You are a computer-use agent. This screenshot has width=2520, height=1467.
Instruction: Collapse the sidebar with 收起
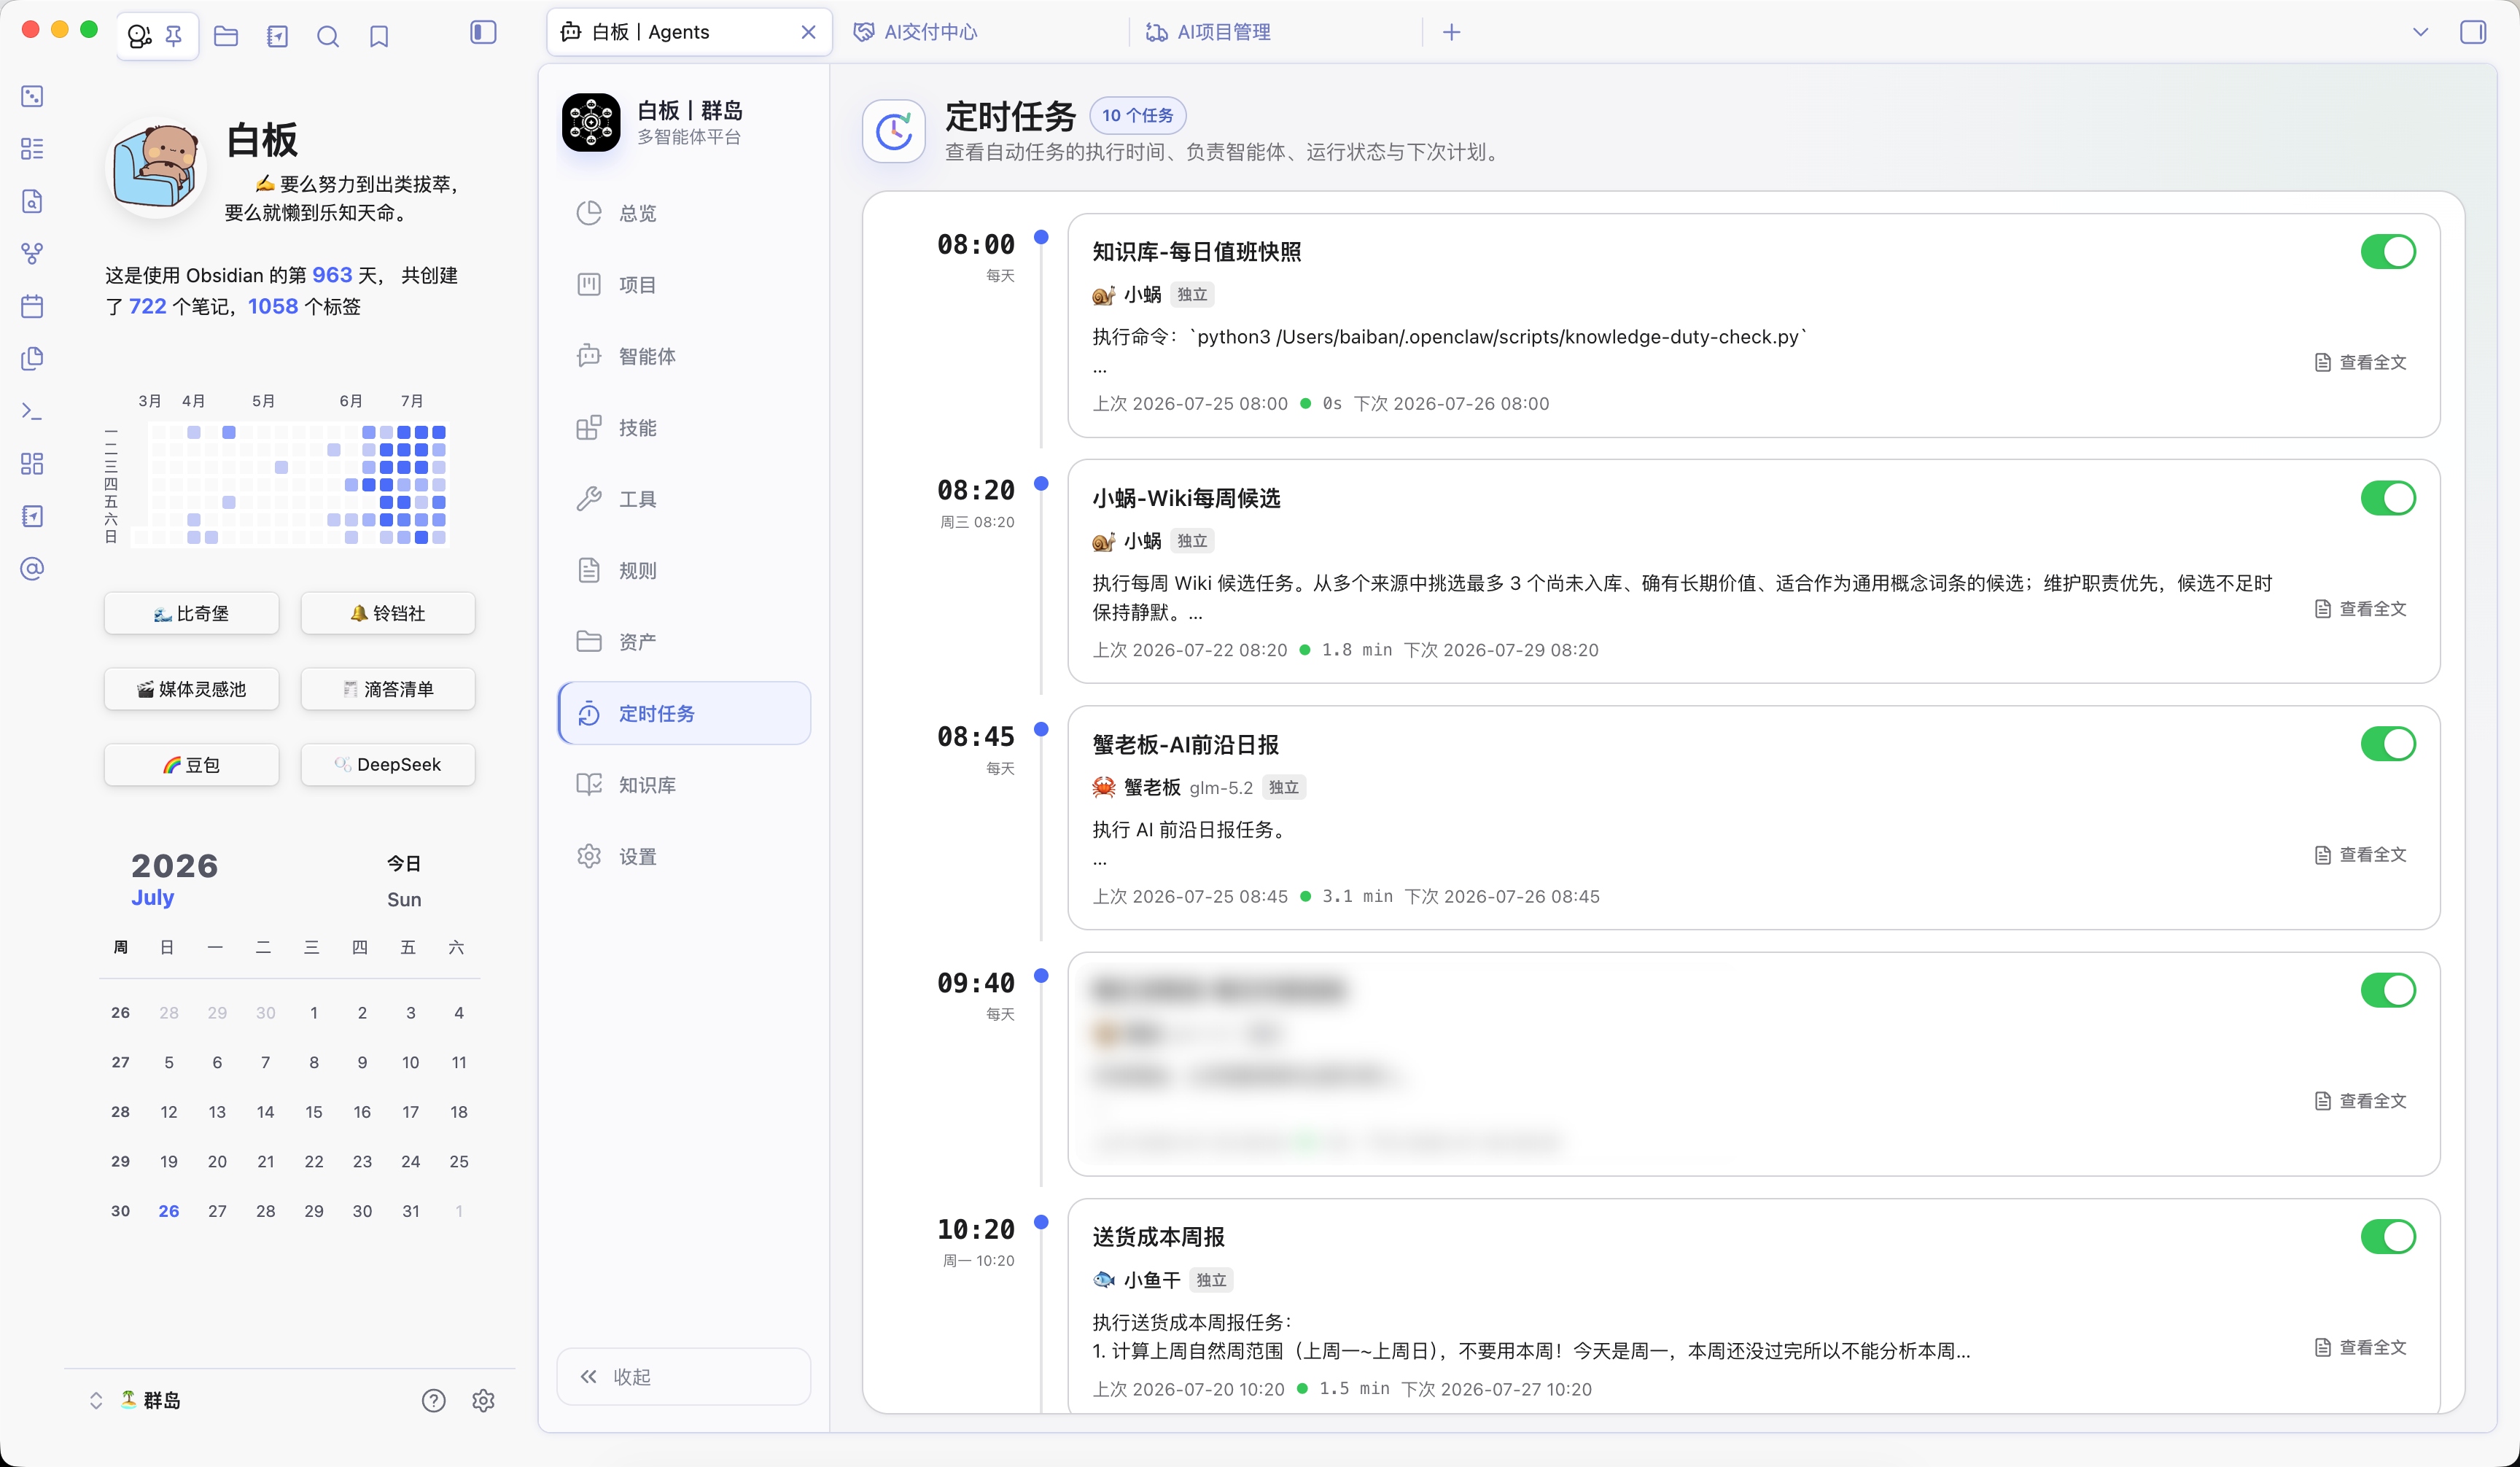click(x=683, y=1376)
